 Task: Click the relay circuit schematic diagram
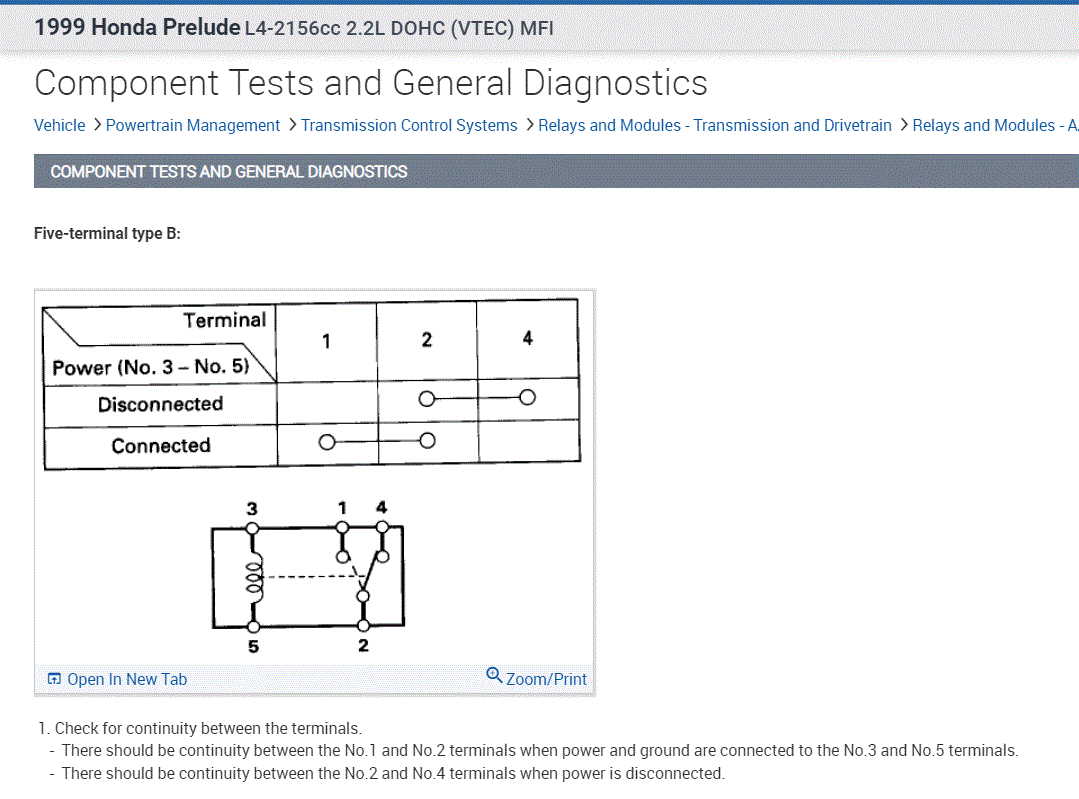pos(308,577)
